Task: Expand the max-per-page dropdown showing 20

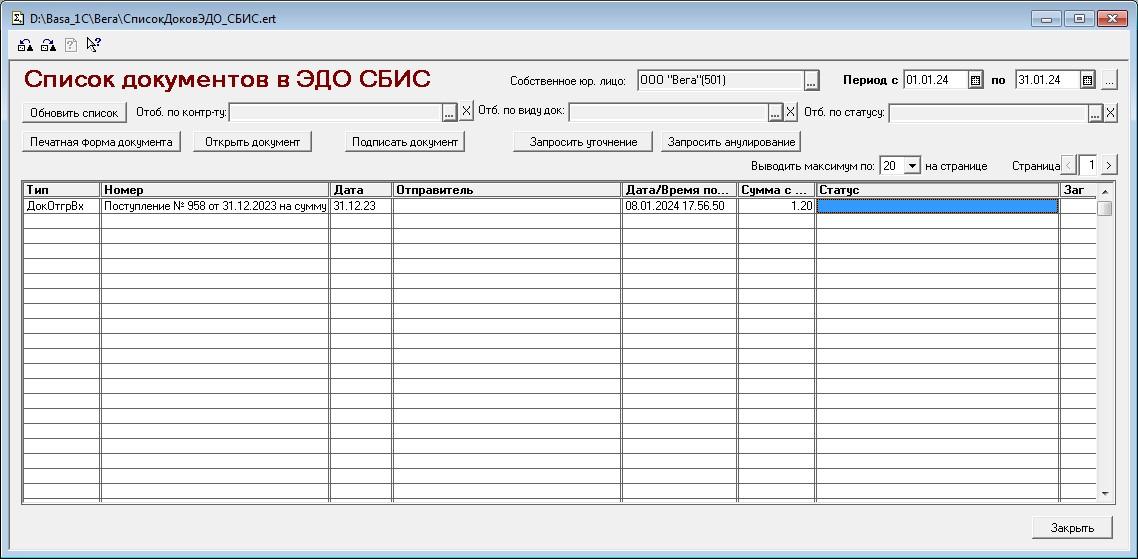Action: (x=912, y=166)
